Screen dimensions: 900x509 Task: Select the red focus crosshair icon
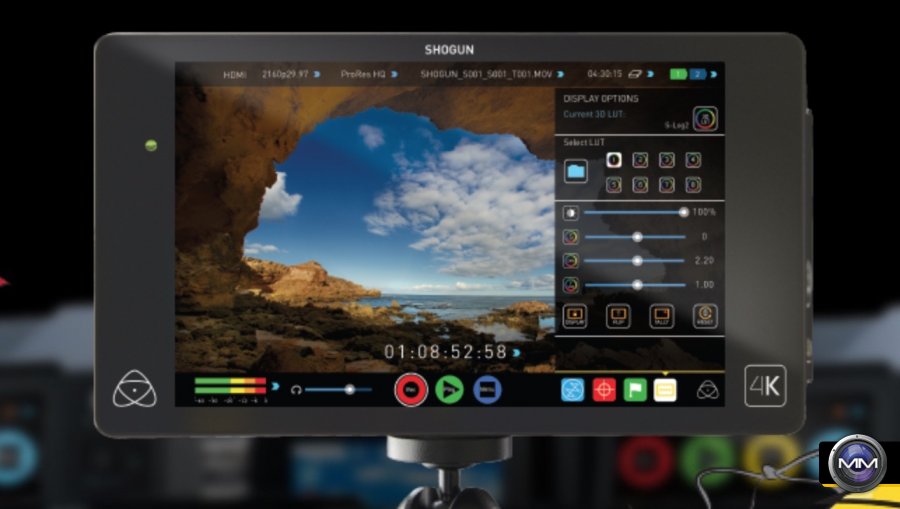click(x=604, y=390)
